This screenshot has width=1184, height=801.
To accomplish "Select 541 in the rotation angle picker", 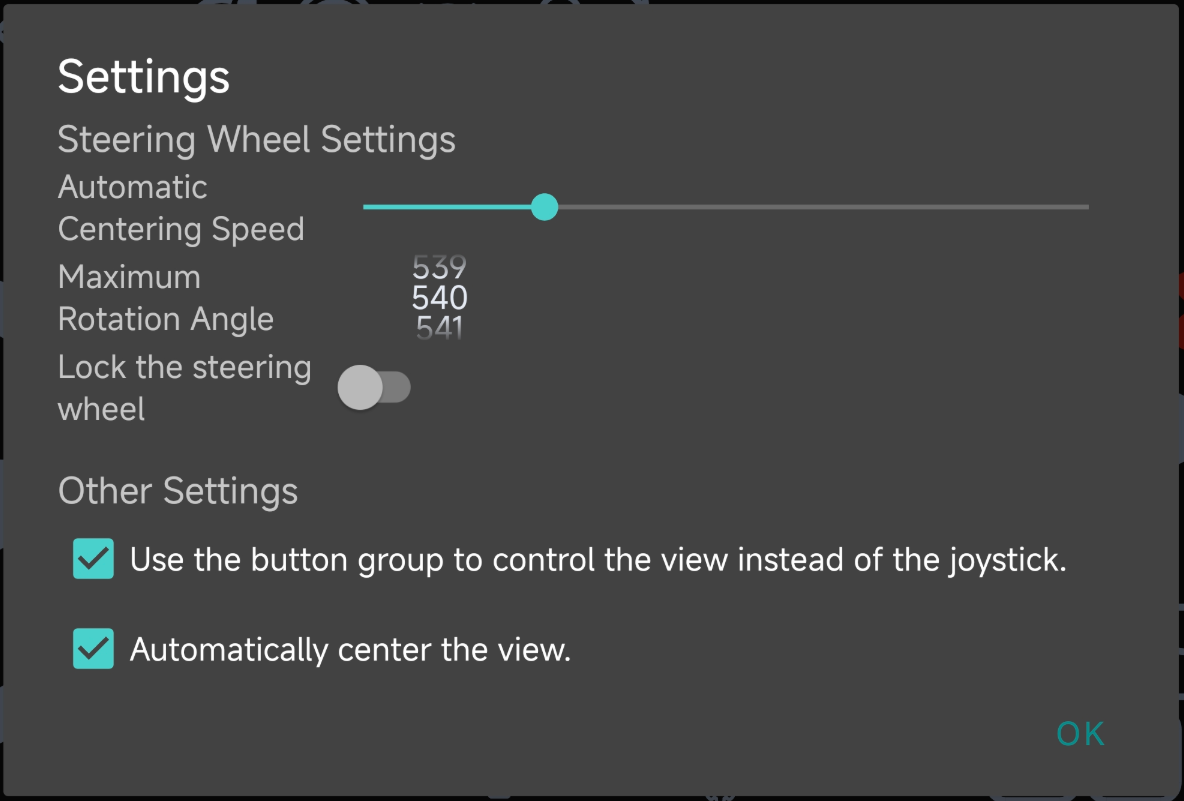I will point(439,329).
